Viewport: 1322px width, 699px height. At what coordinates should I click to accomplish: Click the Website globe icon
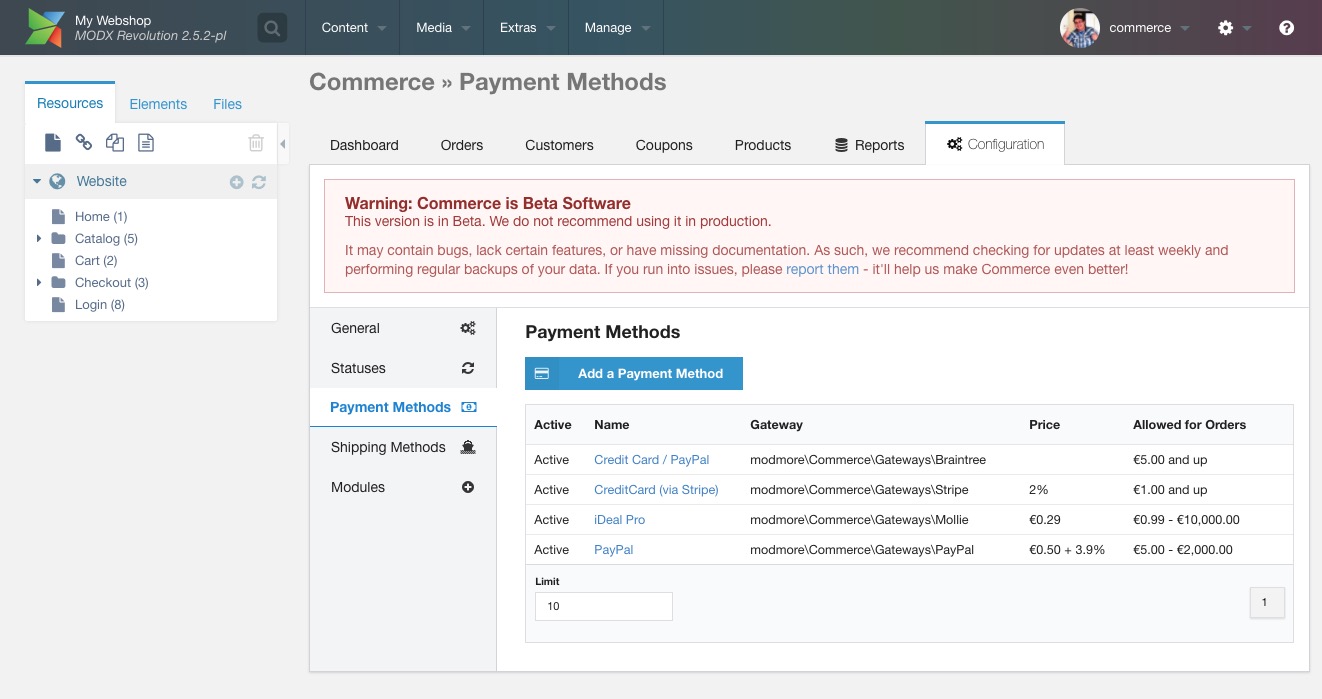pyautogui.click(x=57, y=181)
